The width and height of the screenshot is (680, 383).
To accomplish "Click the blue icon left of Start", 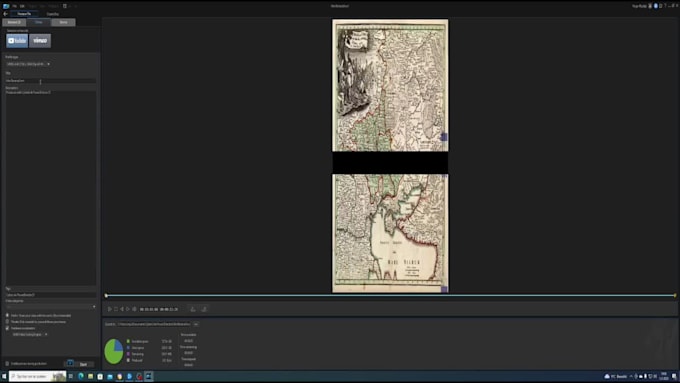I will 70,363.
